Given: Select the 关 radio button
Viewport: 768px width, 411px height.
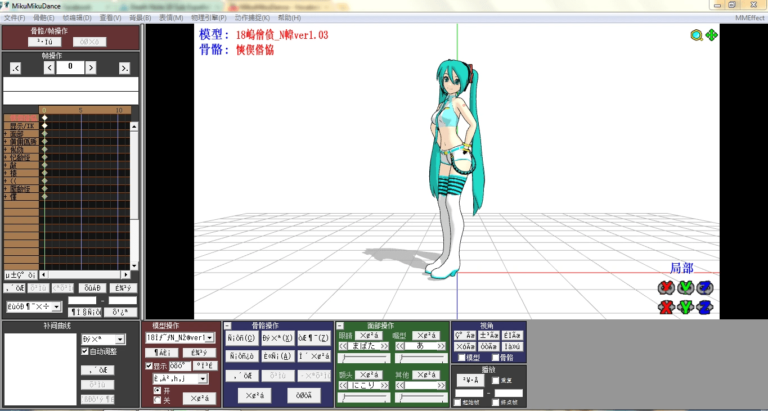Looking at the screenshot, I should coord(157,400).
